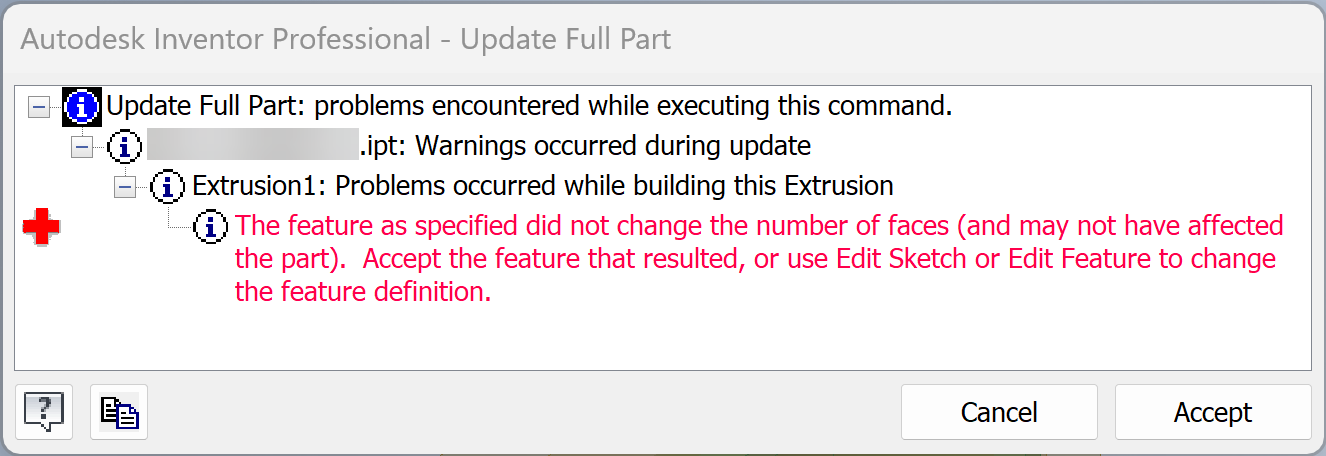This screenshot has height=456, width=1326.
Task: Click the Help question mark button
Action: (44, 411)
